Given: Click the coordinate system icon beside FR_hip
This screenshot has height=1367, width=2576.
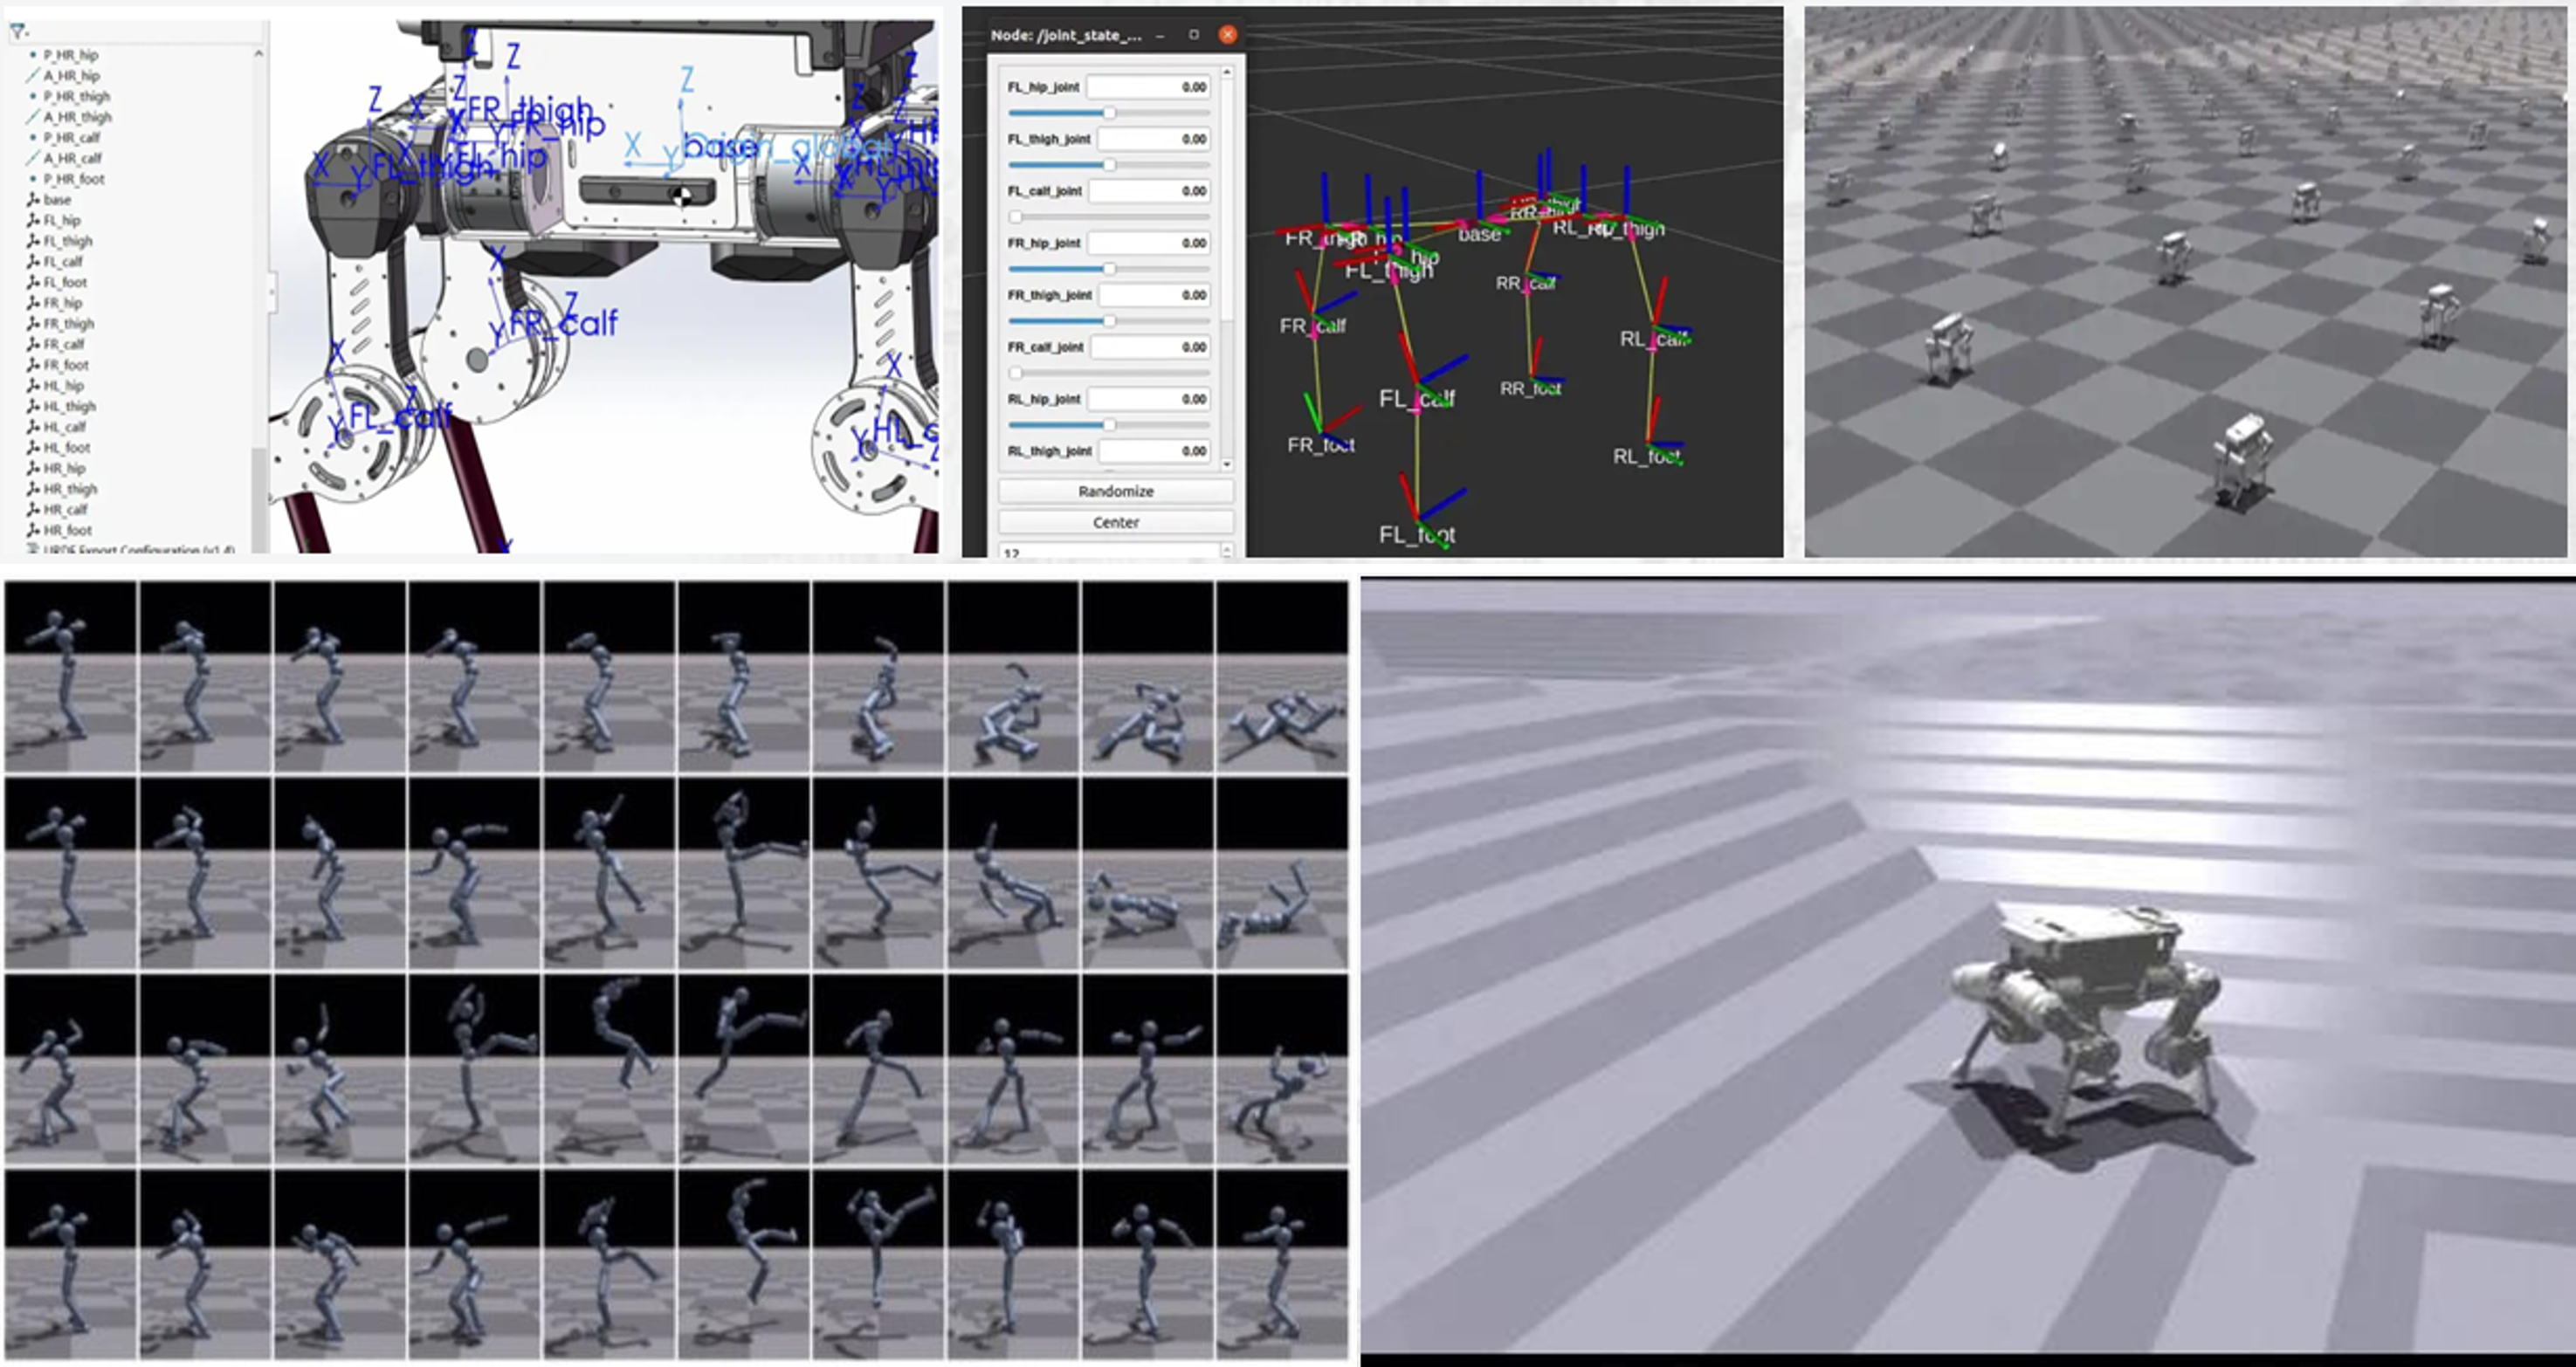Looking at the screenshot, I should (33, 303).
